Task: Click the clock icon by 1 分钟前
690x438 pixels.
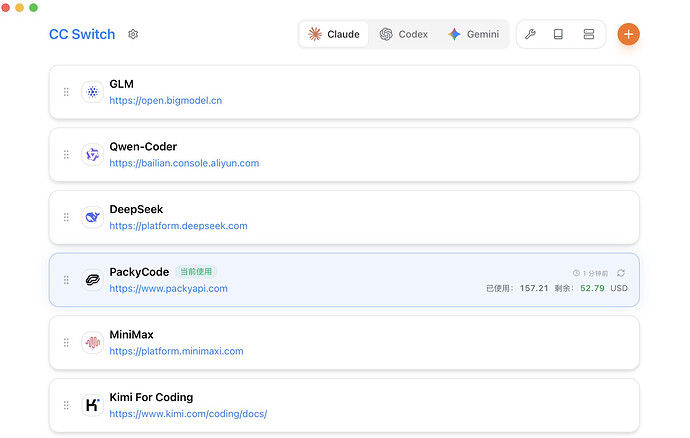Action: coord(576,273)
